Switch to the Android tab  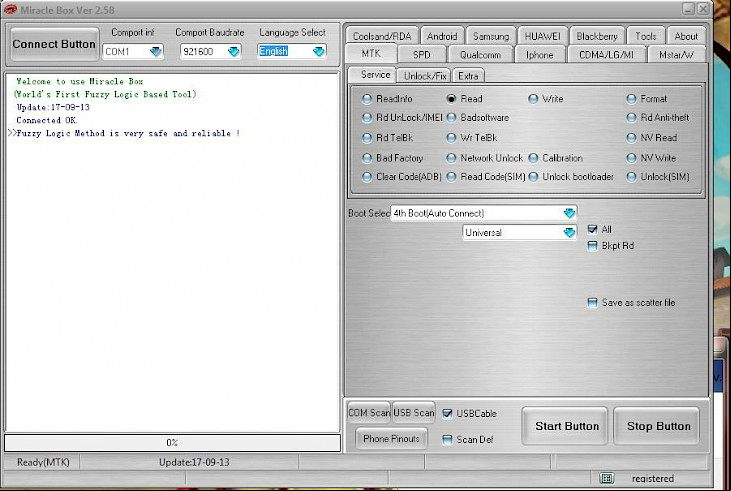442,36
